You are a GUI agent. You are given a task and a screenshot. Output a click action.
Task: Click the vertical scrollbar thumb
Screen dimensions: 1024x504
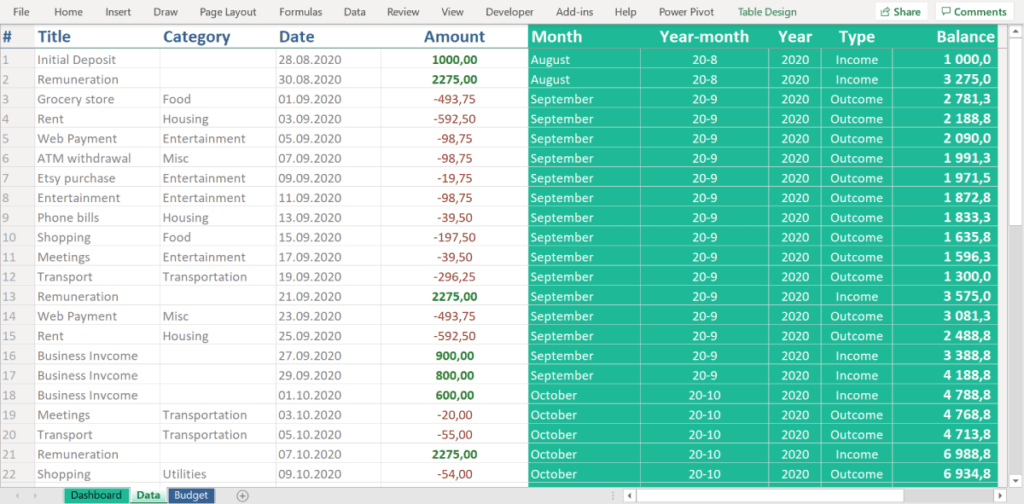tap(1016, 134)
